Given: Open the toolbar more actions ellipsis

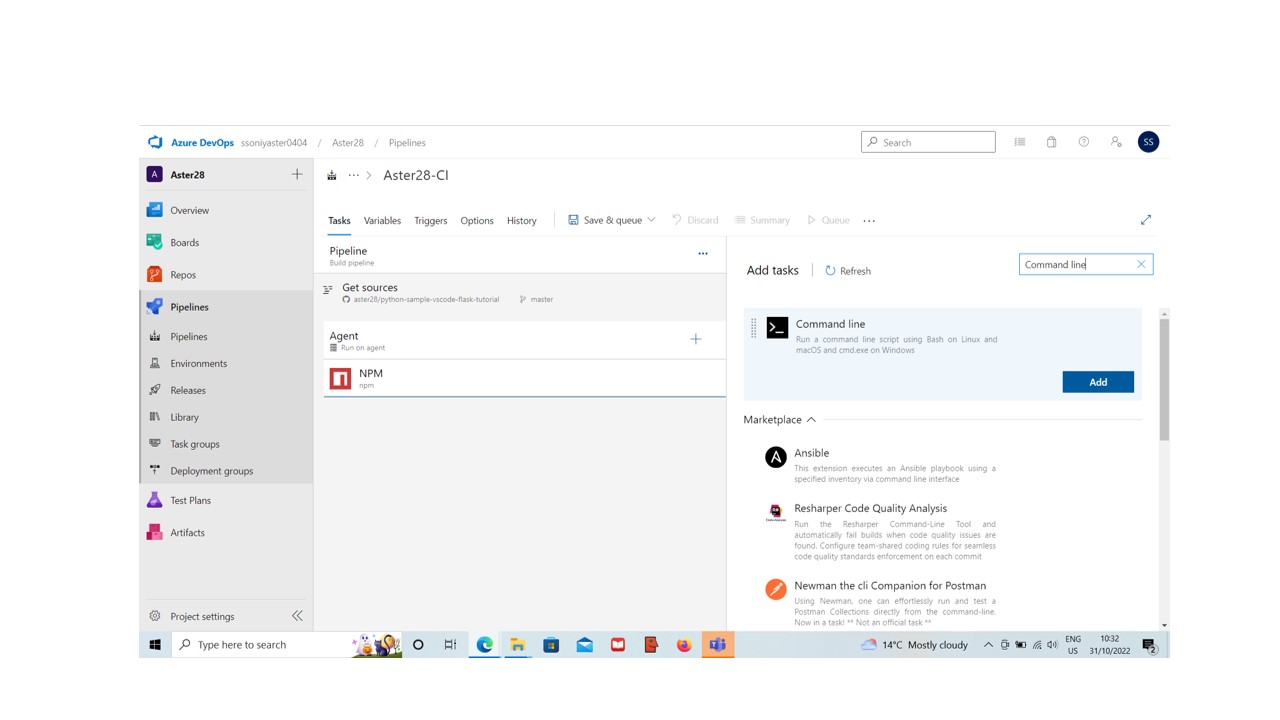Looking at the screenshot, I should tap(869, 220).
